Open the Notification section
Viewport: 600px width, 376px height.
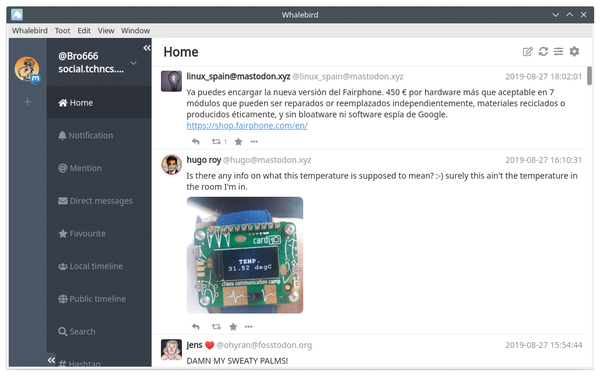coord(99,135)
